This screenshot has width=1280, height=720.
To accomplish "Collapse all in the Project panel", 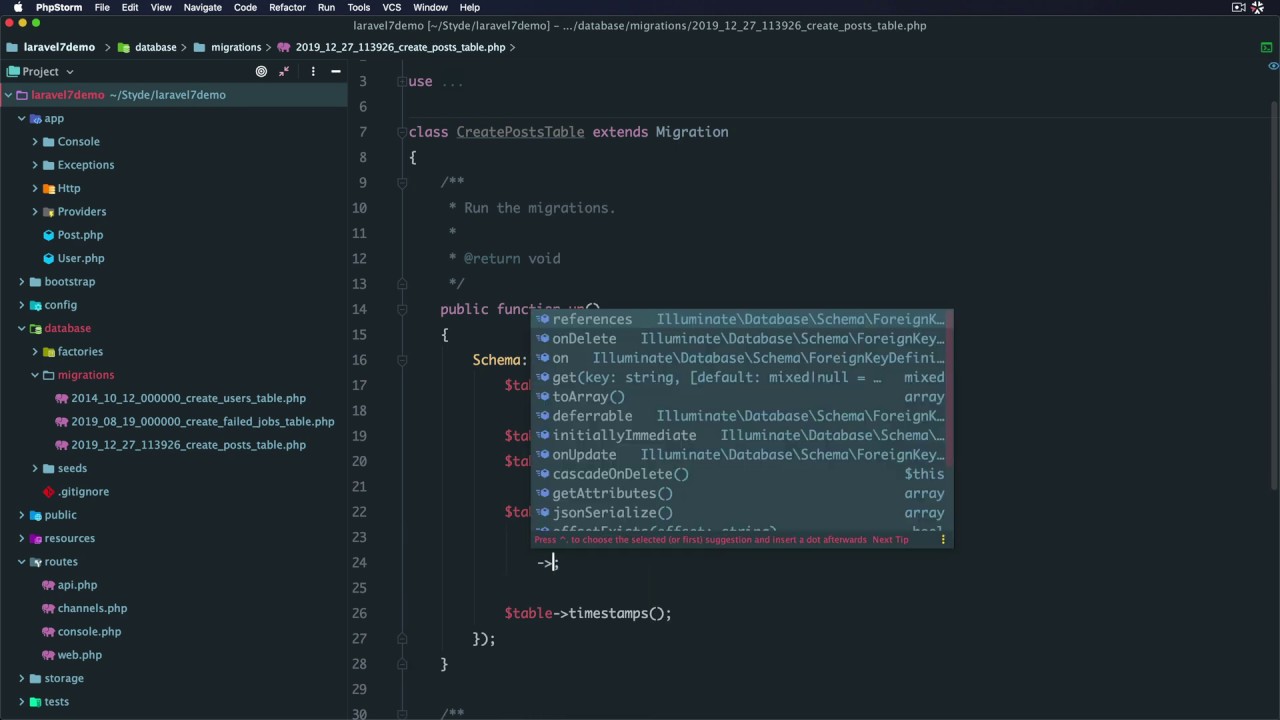I will coord(284,71).
